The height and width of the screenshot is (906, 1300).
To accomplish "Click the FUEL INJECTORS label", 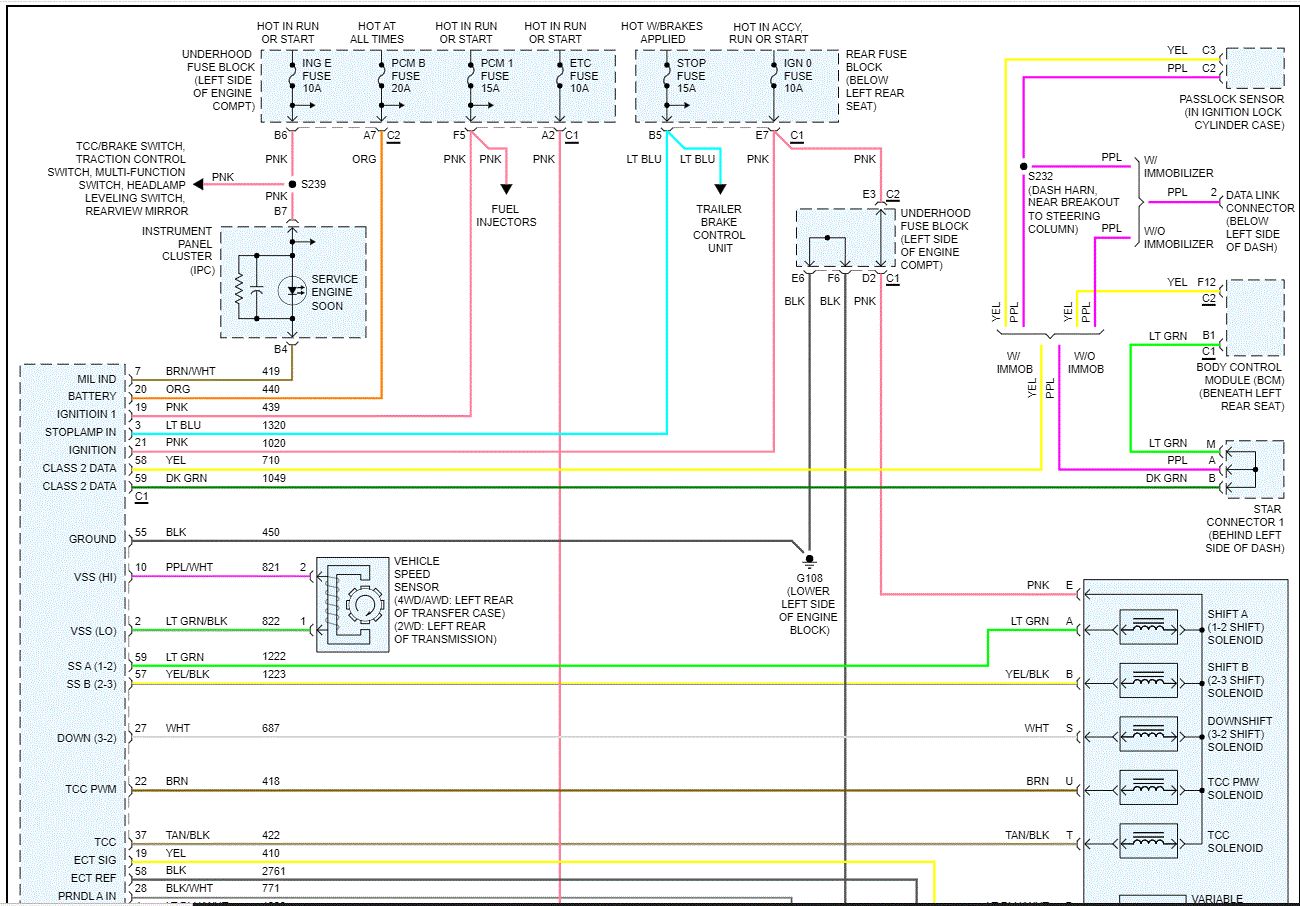I will pyautogui.click(x=506, y=215).
